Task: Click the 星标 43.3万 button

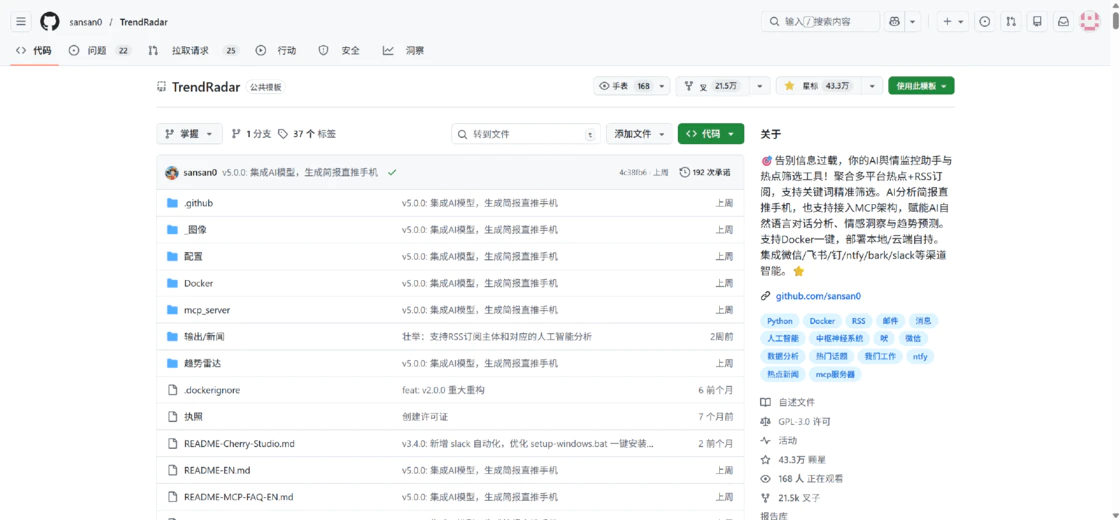Action: [x=819, y=86]
